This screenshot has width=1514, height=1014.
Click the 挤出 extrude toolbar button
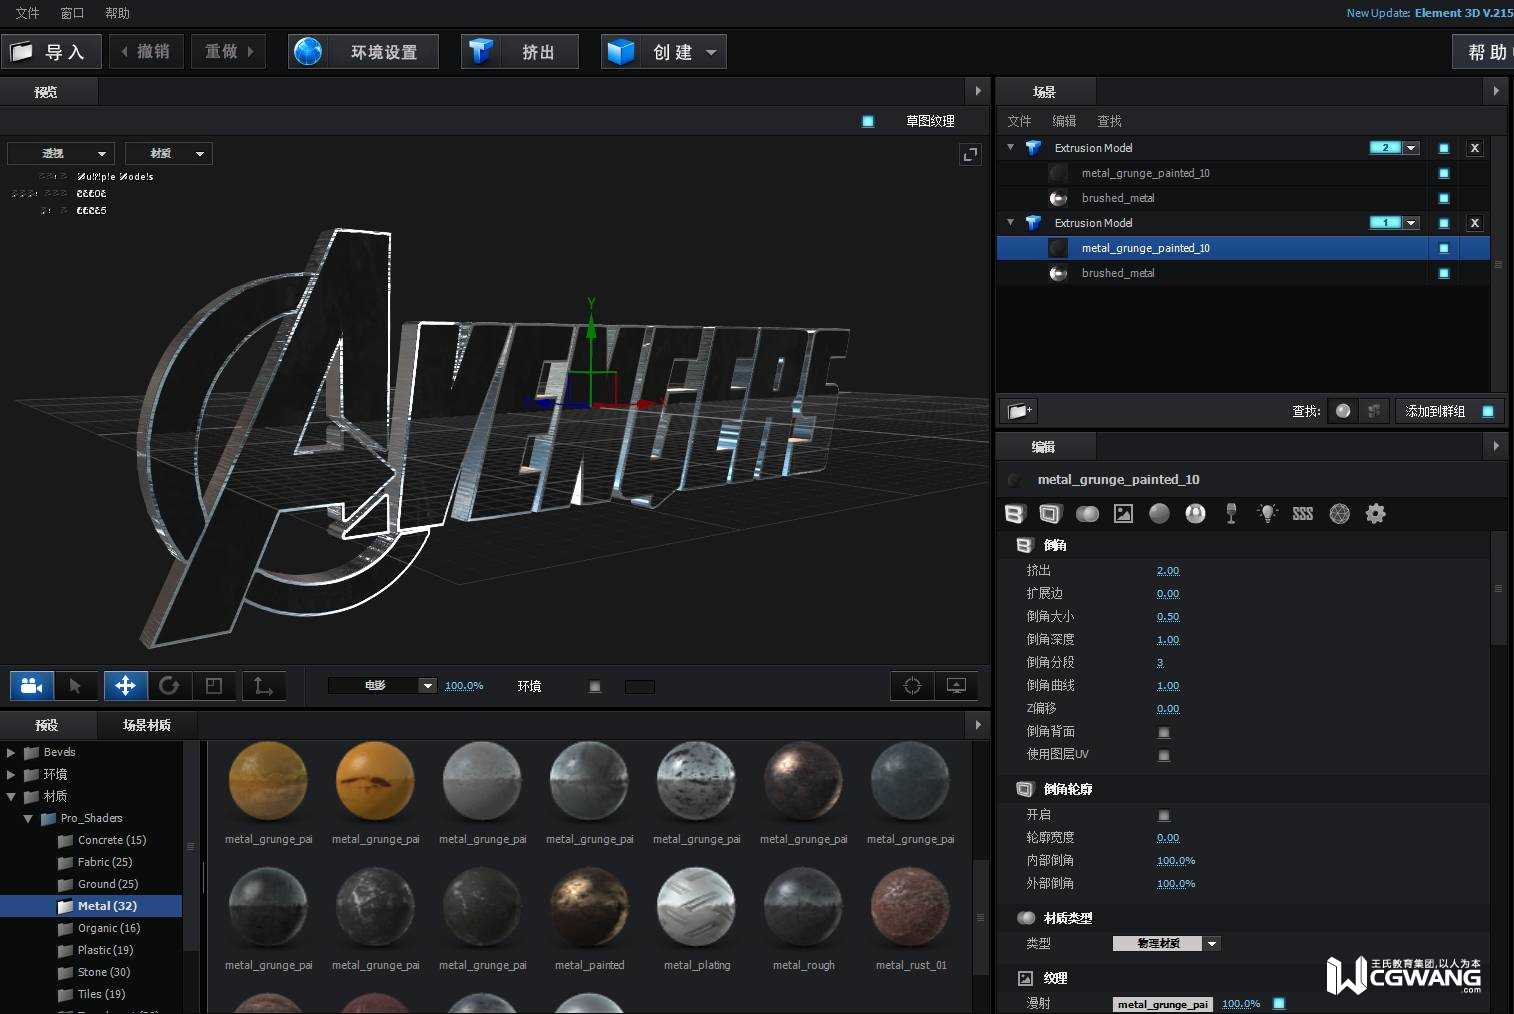point(520,52)
